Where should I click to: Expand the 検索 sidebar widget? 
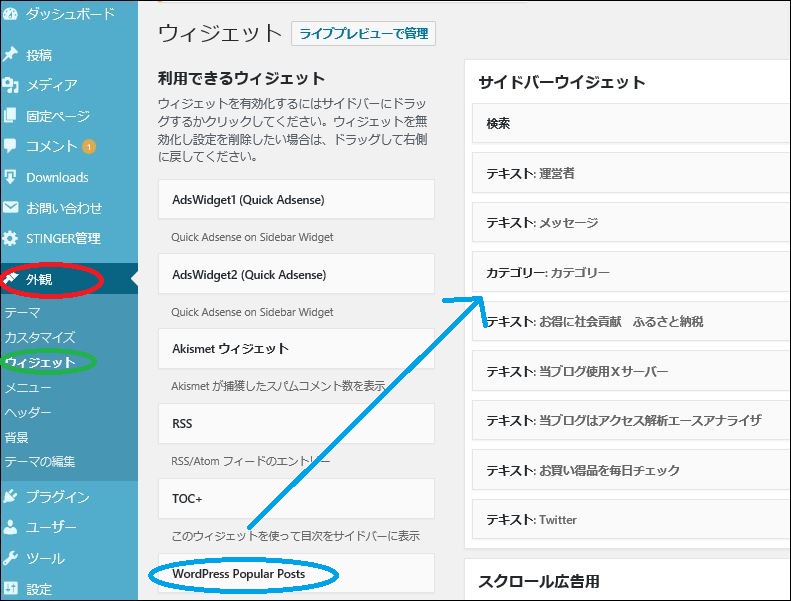631,123
